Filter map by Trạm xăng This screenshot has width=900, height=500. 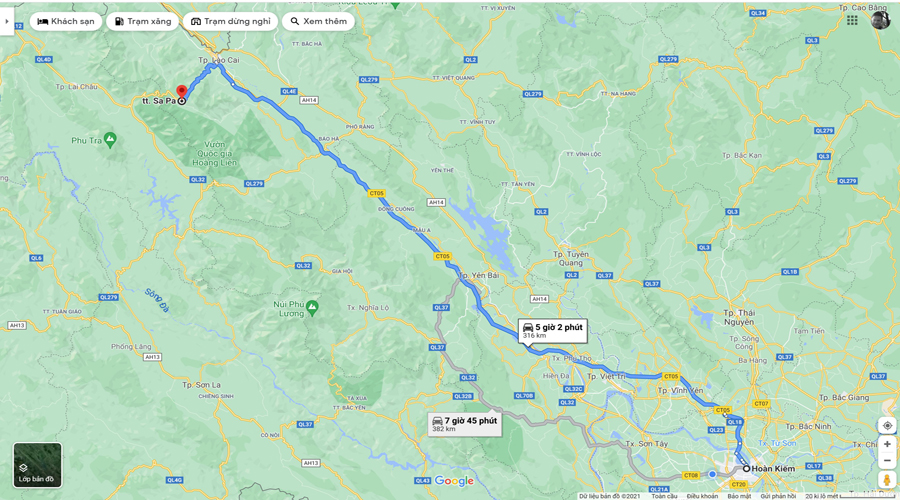click(142, 21)
